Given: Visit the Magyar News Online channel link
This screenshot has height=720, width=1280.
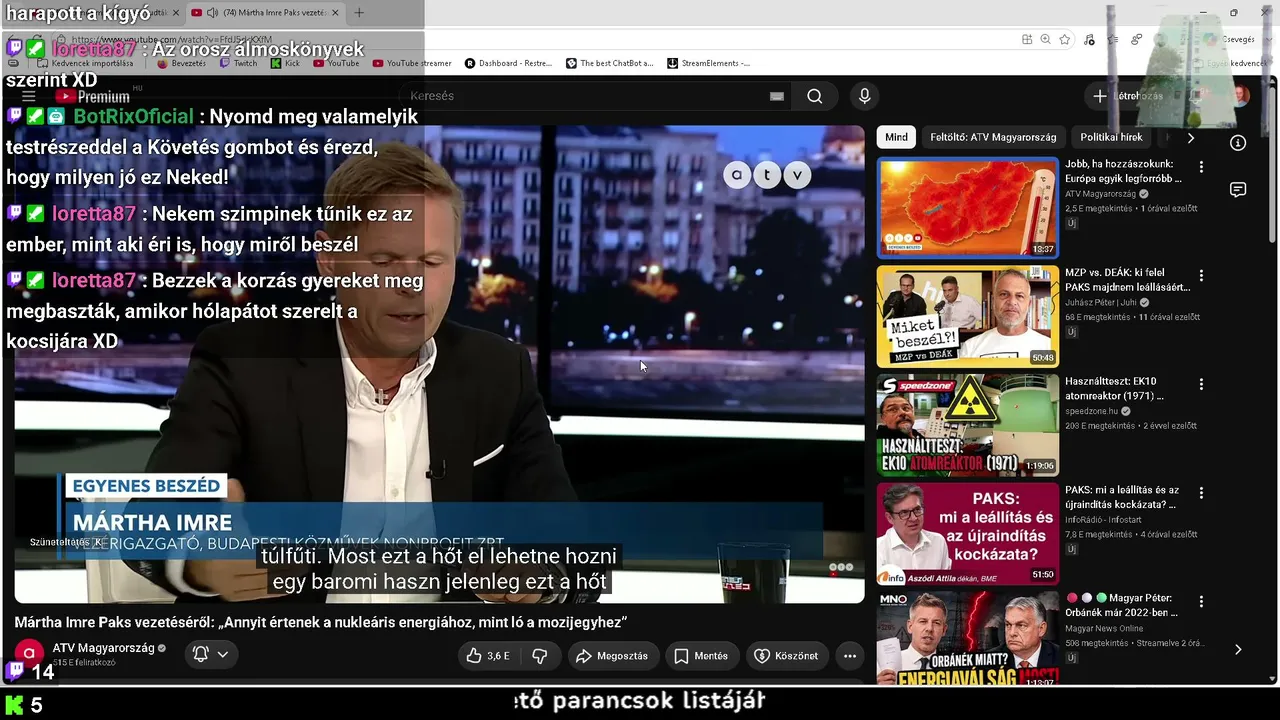Looking at the screenshot, I should pos(1104,628).
